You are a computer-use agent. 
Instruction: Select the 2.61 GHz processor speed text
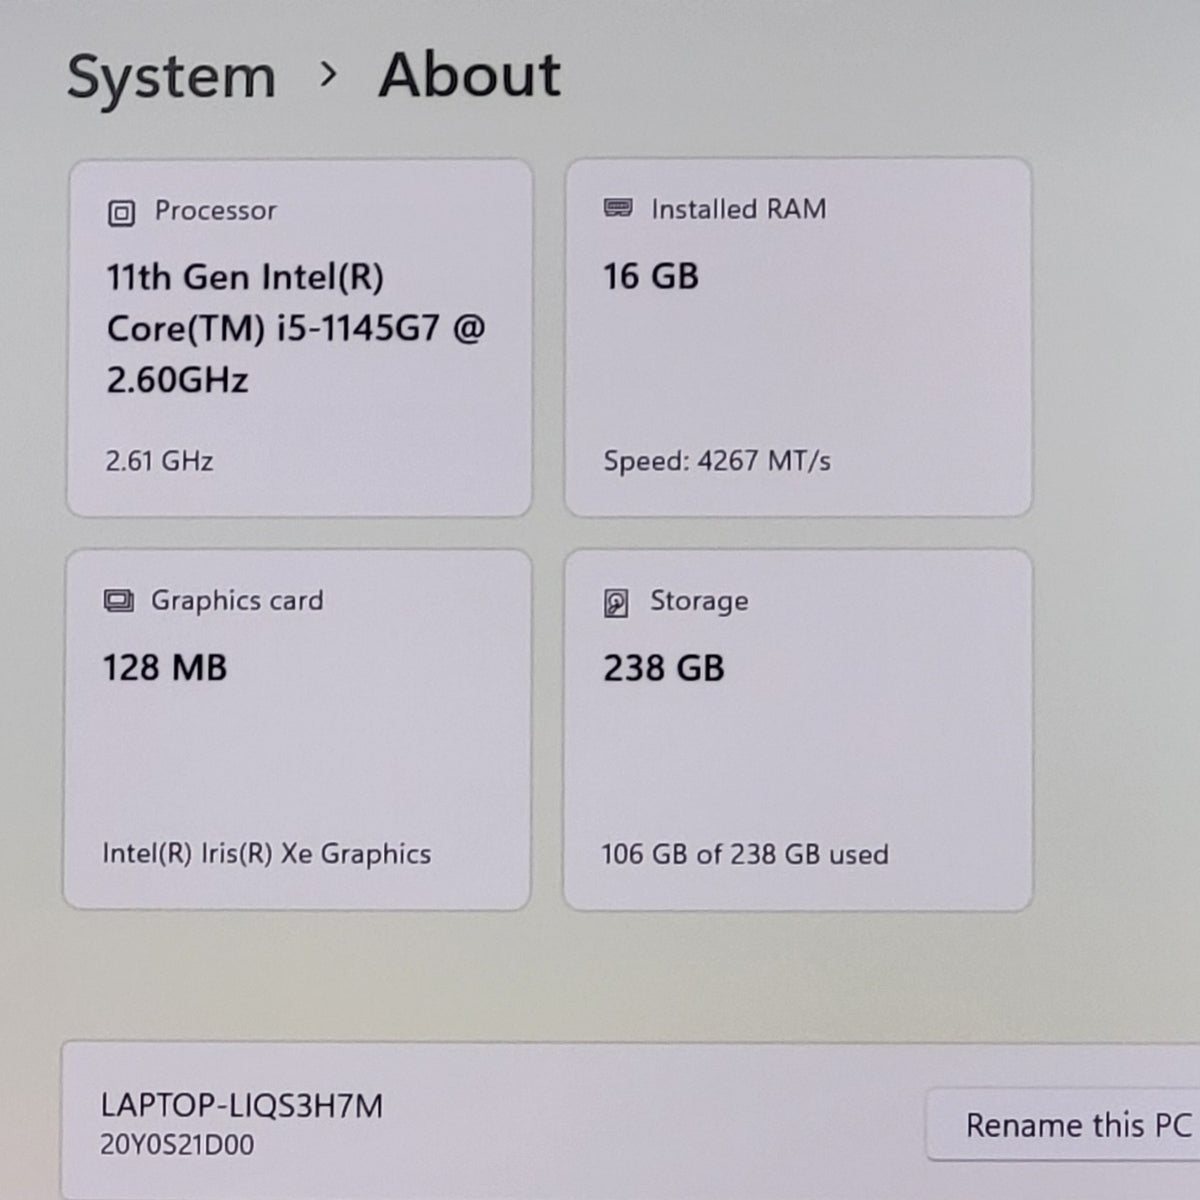pyautogui.click(x=159, y=461)
